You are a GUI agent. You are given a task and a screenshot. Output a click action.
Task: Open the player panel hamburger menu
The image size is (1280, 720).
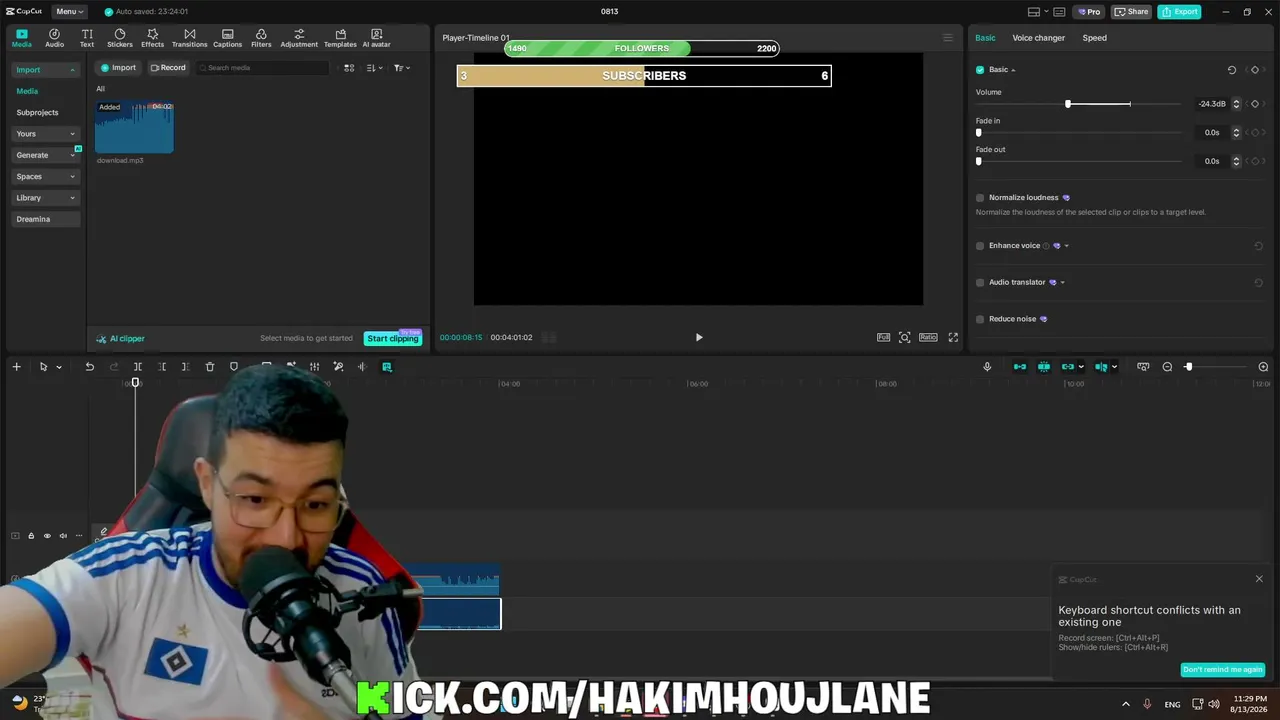[x=948, y=38]
